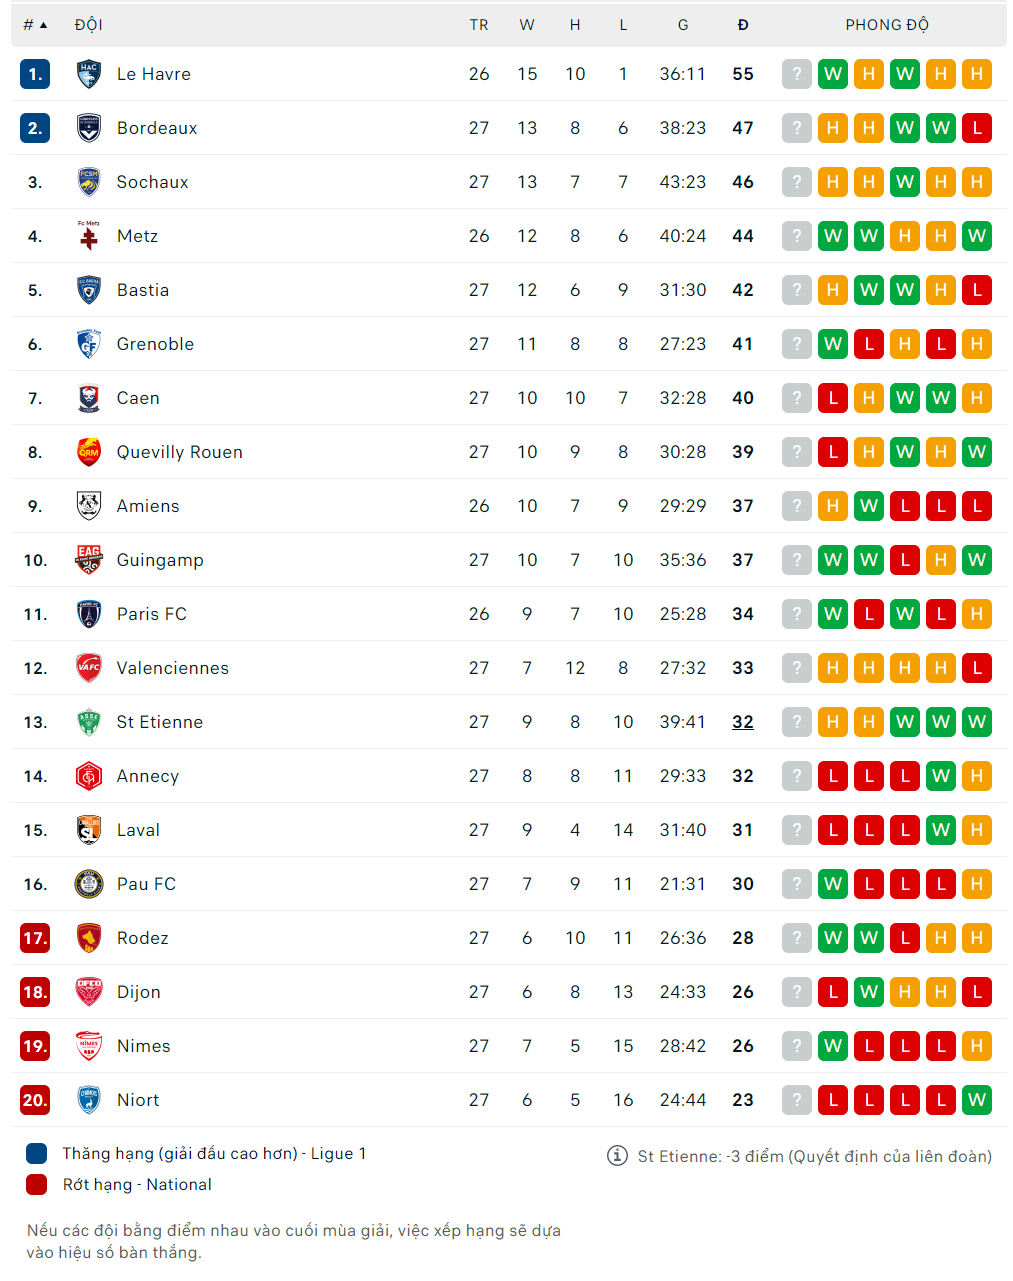Sort standings by the TR column header
This screenshot has width=1013, height=1281.
pos(479,24)
